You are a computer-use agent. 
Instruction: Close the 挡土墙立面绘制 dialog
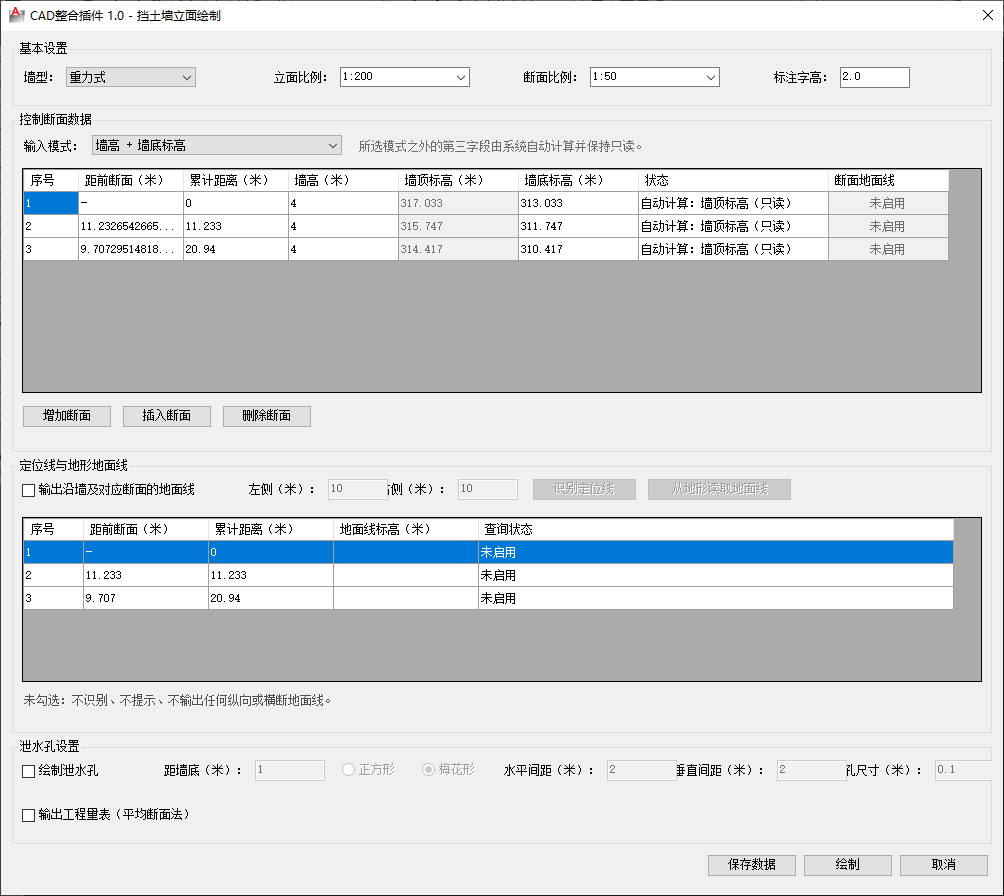click(987, 15)
